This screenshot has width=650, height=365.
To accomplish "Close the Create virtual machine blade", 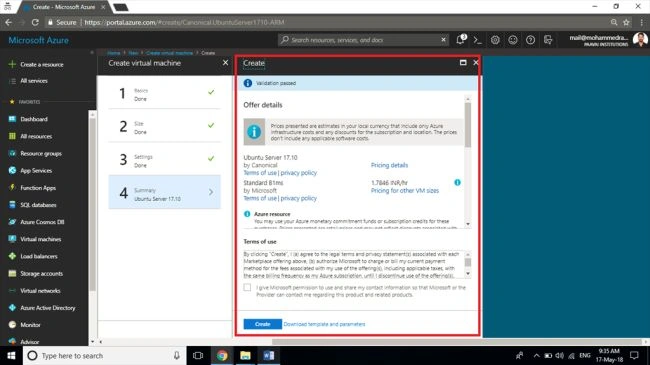I will point(225,63).
